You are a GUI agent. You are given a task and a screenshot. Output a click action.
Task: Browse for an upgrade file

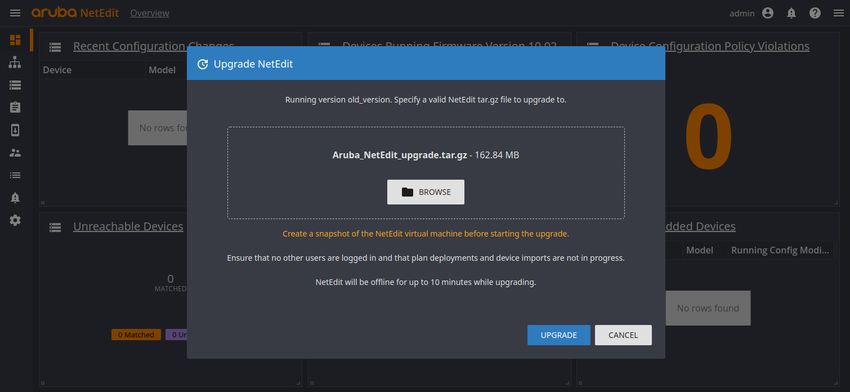(x=426, y=192)
